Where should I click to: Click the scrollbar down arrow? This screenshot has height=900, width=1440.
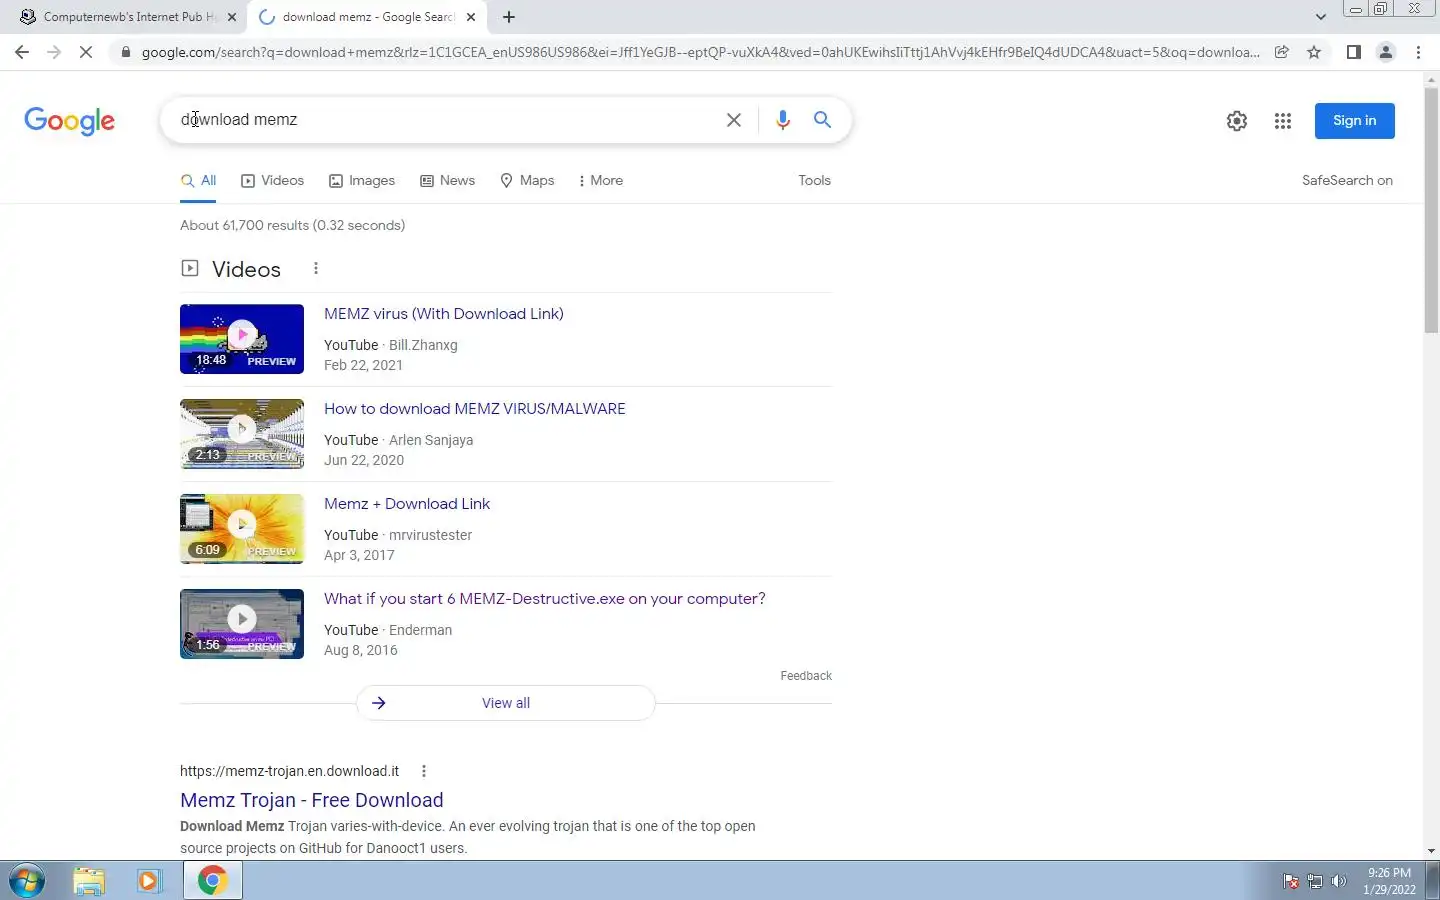click(1431, 851)
